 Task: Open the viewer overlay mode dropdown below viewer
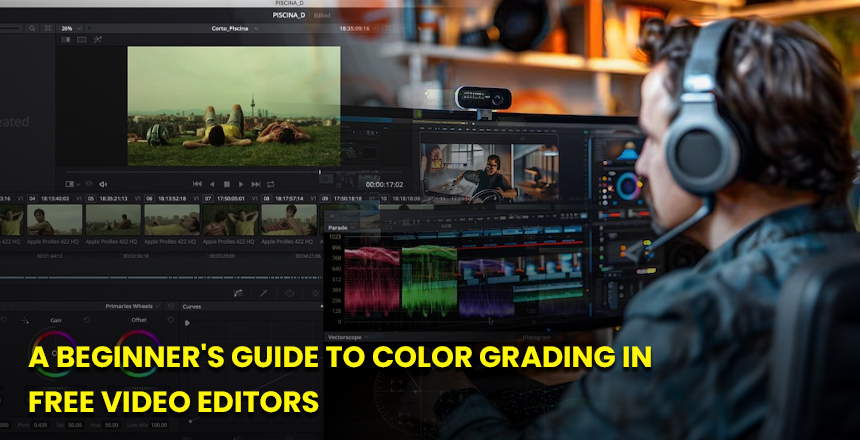tap(73, 184)
